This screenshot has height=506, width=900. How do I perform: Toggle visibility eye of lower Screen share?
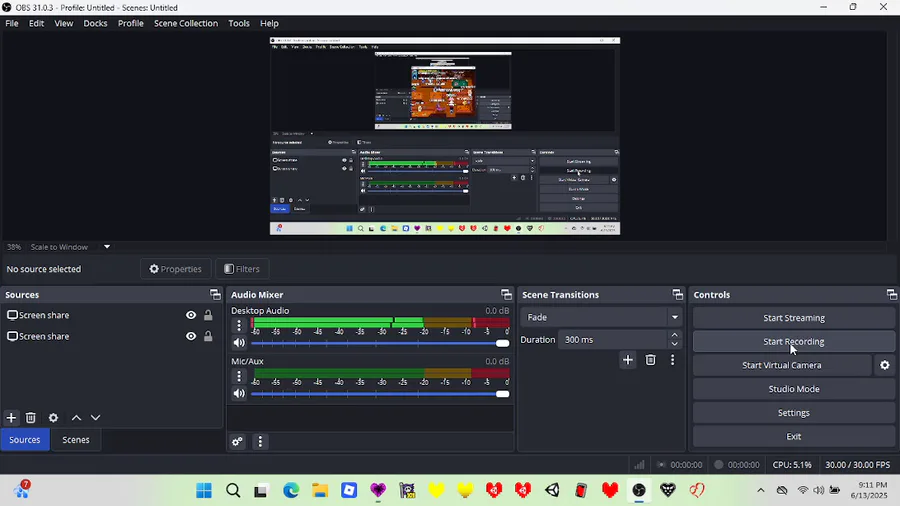191,336
